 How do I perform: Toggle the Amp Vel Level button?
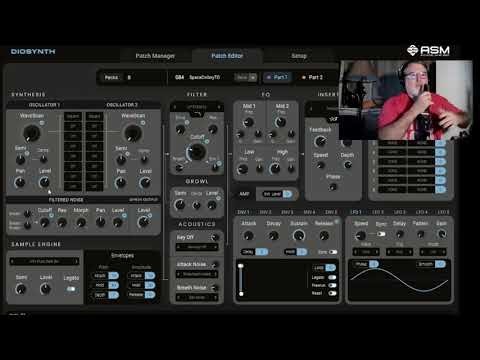coord(276,194)
